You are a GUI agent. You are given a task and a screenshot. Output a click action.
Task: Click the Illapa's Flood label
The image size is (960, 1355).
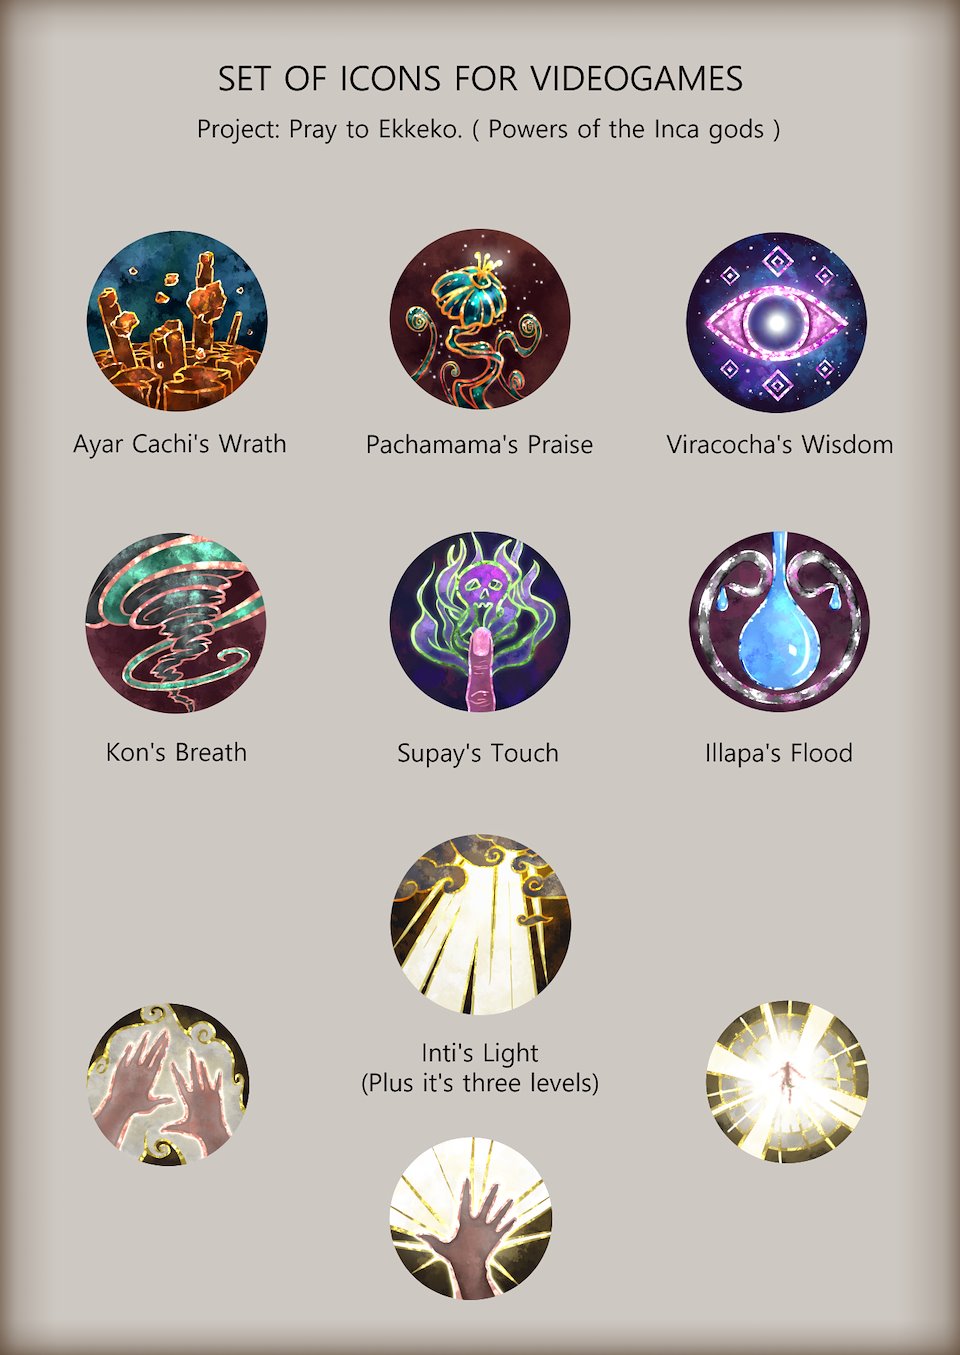click(x=779, y=754)
